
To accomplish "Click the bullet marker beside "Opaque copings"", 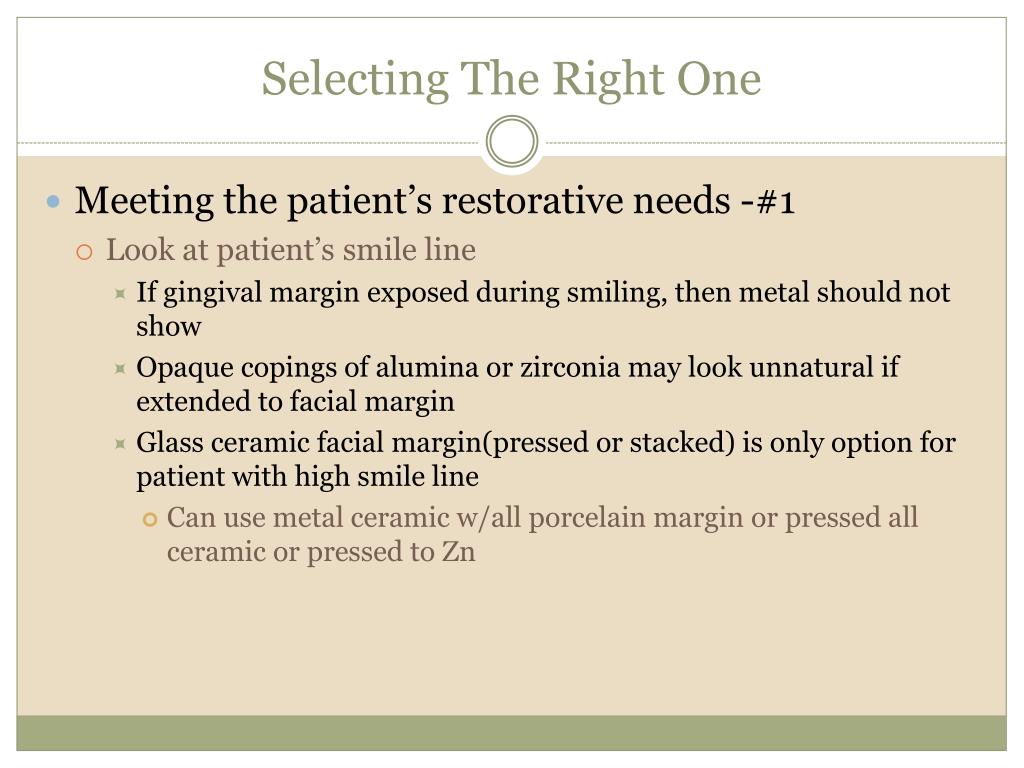I will (x=119, y=368).
